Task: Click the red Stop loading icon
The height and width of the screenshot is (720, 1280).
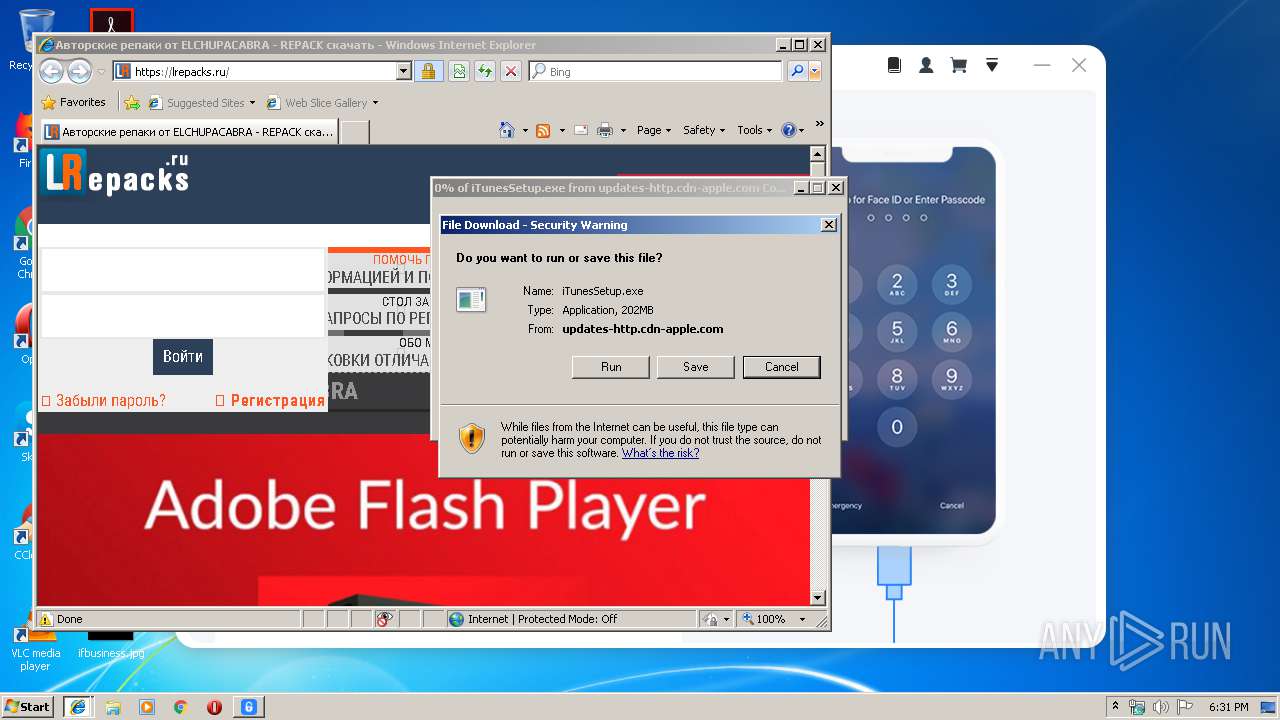Action: click(510, 71)
